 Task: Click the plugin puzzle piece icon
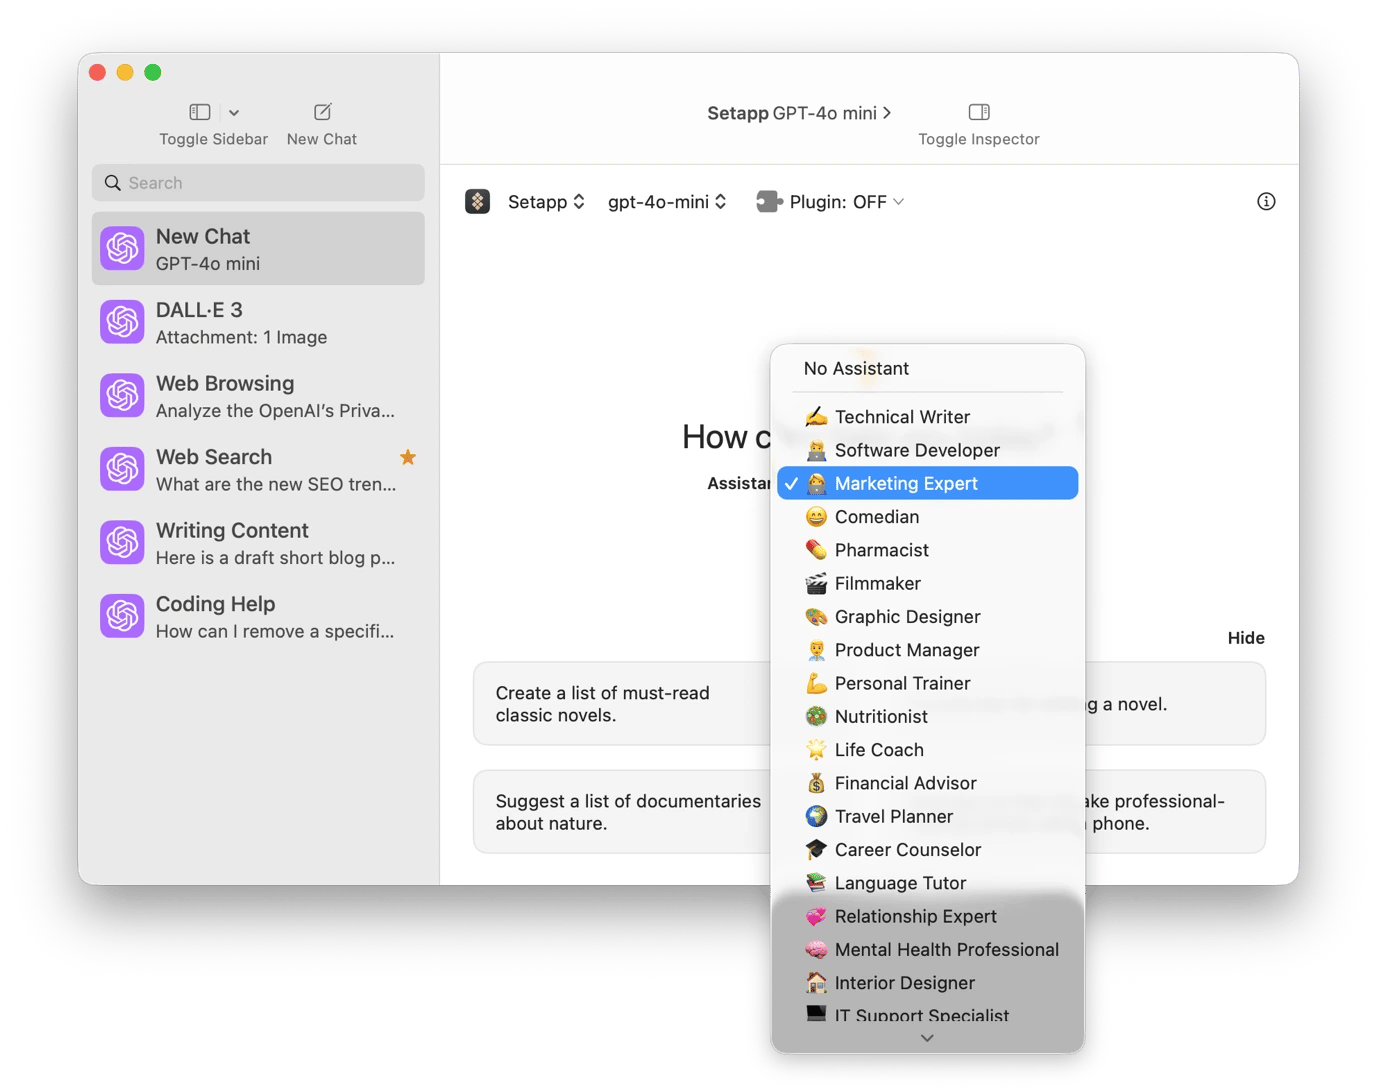(x=769, y=202)
